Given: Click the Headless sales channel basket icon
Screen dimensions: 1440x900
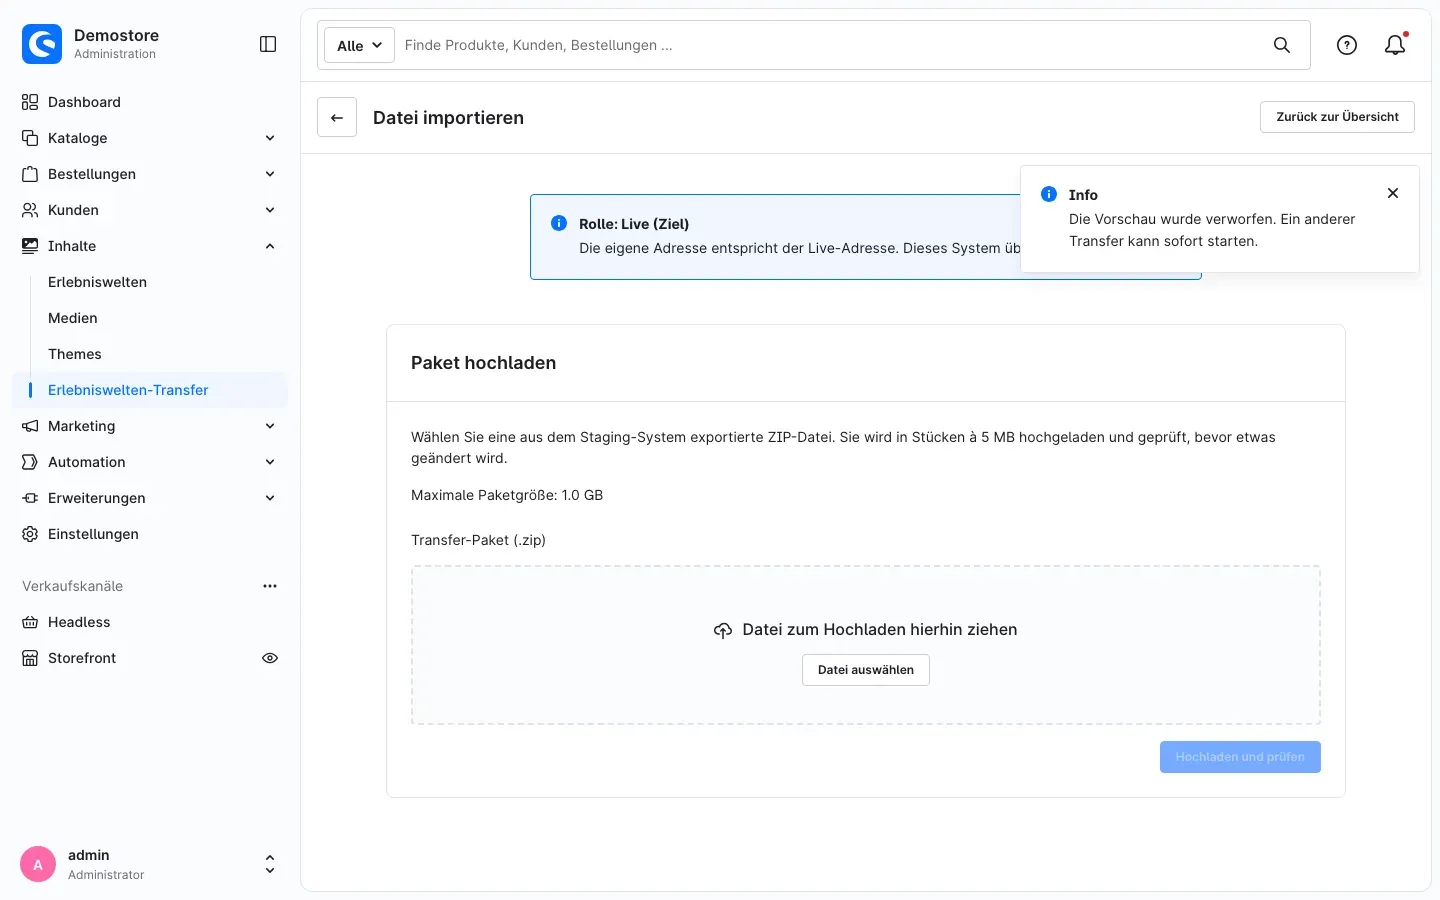Looking at the screenshot, I should click(x=30, y=622).
